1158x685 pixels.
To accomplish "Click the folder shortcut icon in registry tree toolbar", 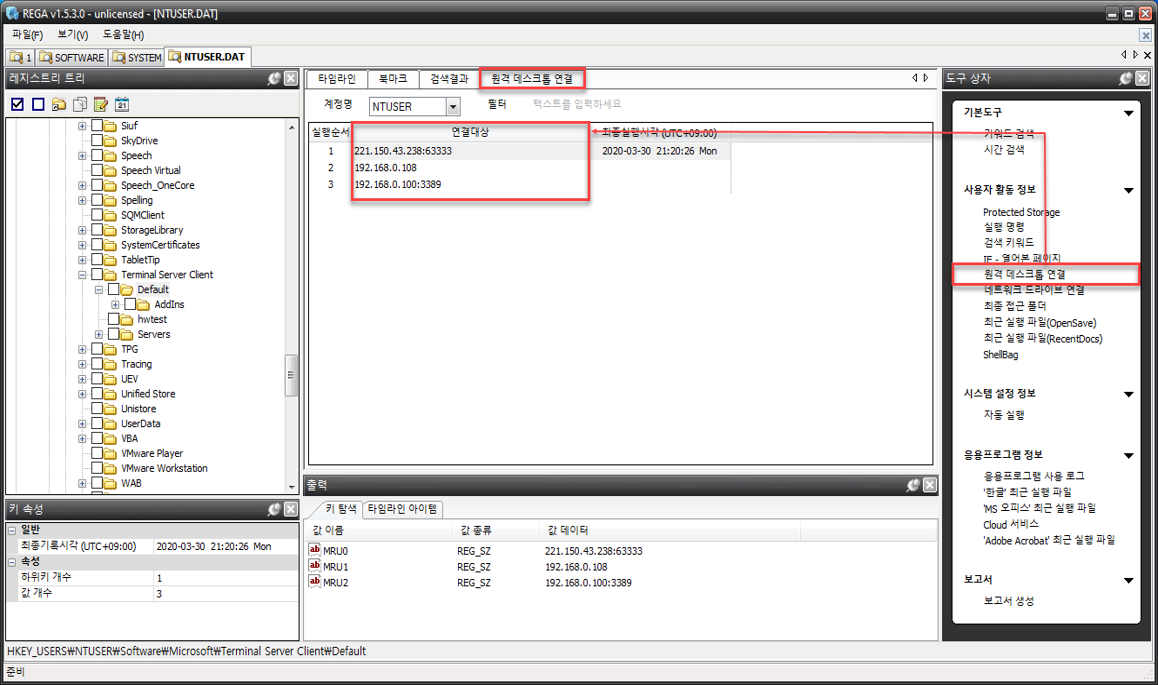I will click(59, 104).
